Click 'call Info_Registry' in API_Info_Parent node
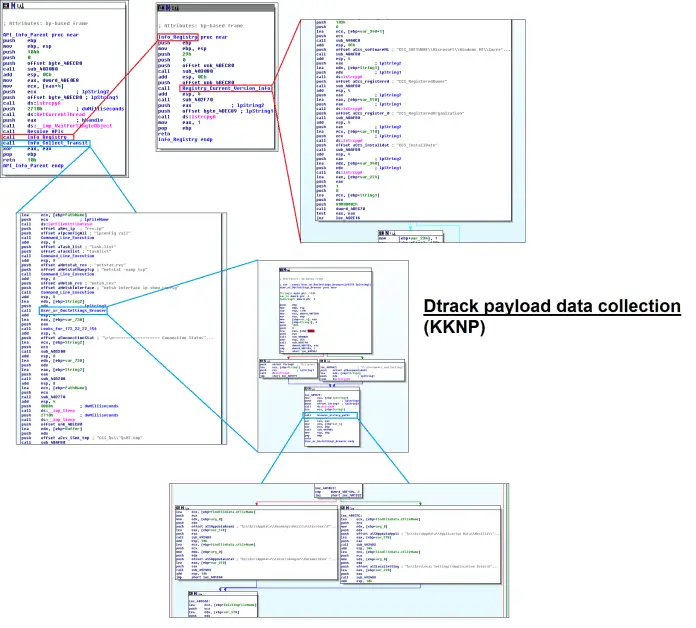The image size is (696, 628). click(x=37, y=137)
